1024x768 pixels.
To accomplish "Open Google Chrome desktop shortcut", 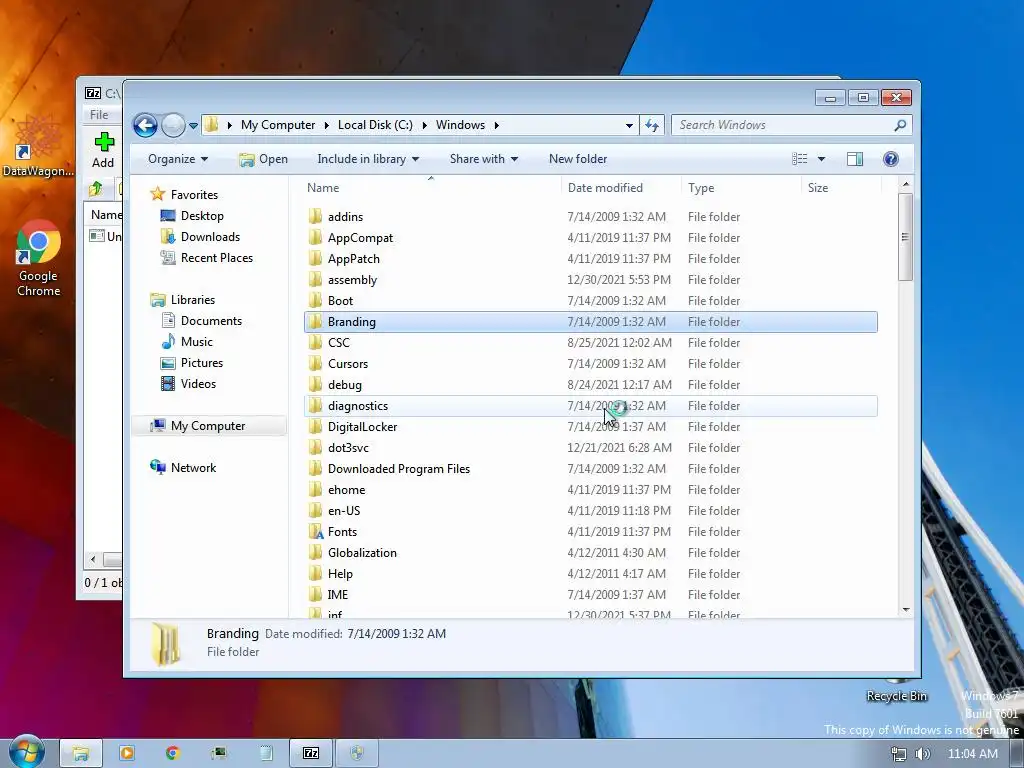I will (39, 259).
